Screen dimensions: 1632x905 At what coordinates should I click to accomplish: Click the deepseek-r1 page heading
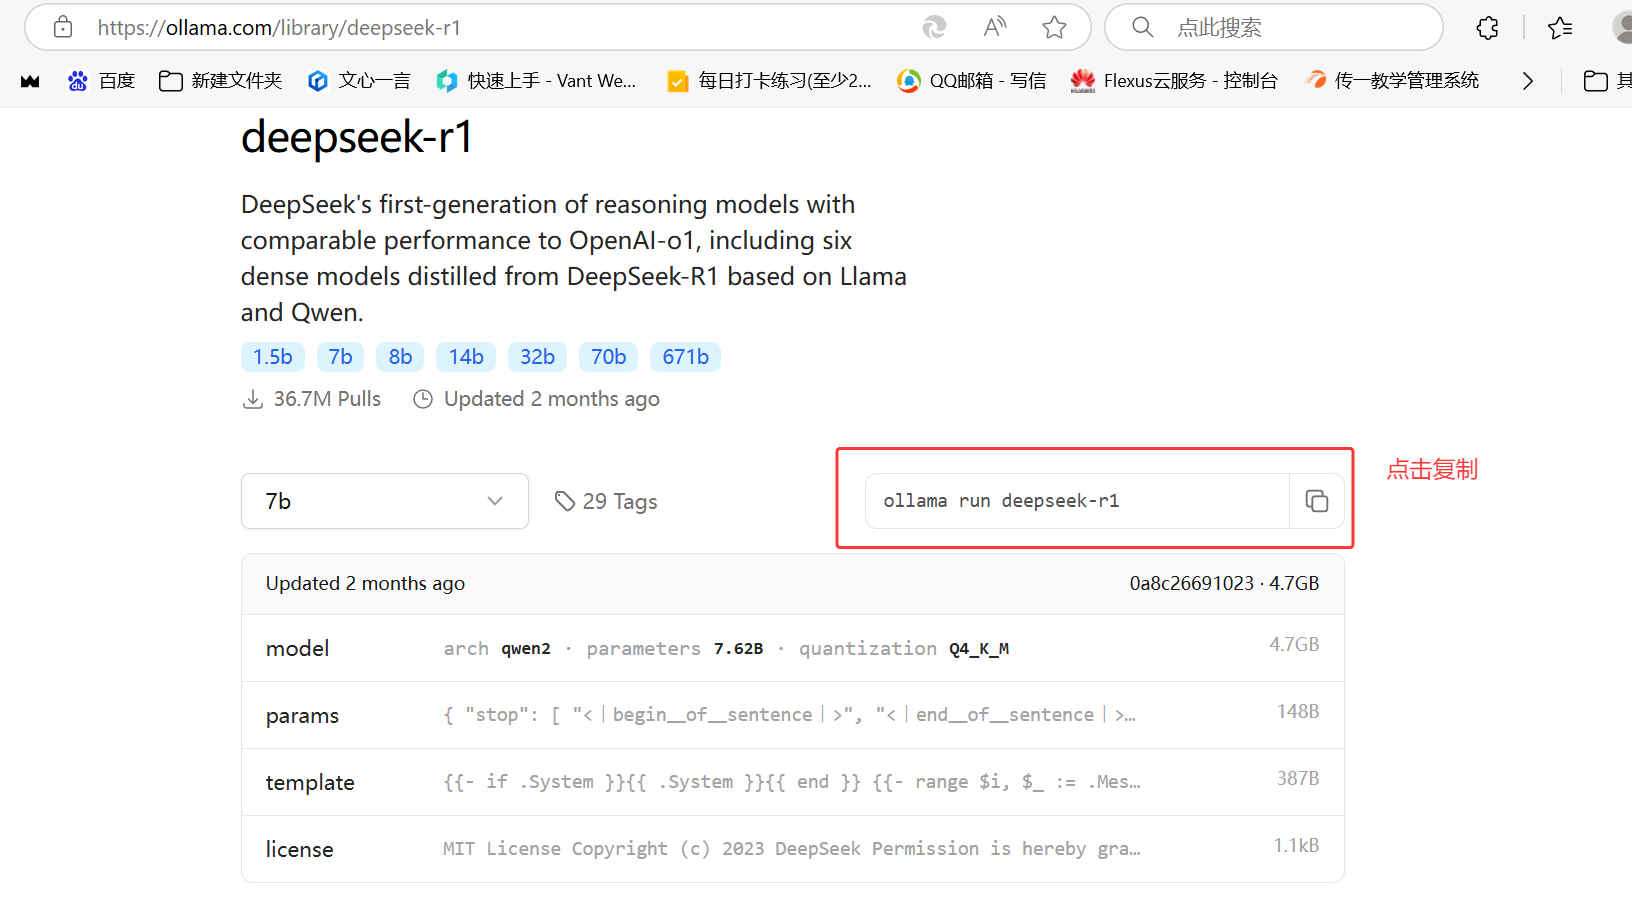[x=357, y=137]
